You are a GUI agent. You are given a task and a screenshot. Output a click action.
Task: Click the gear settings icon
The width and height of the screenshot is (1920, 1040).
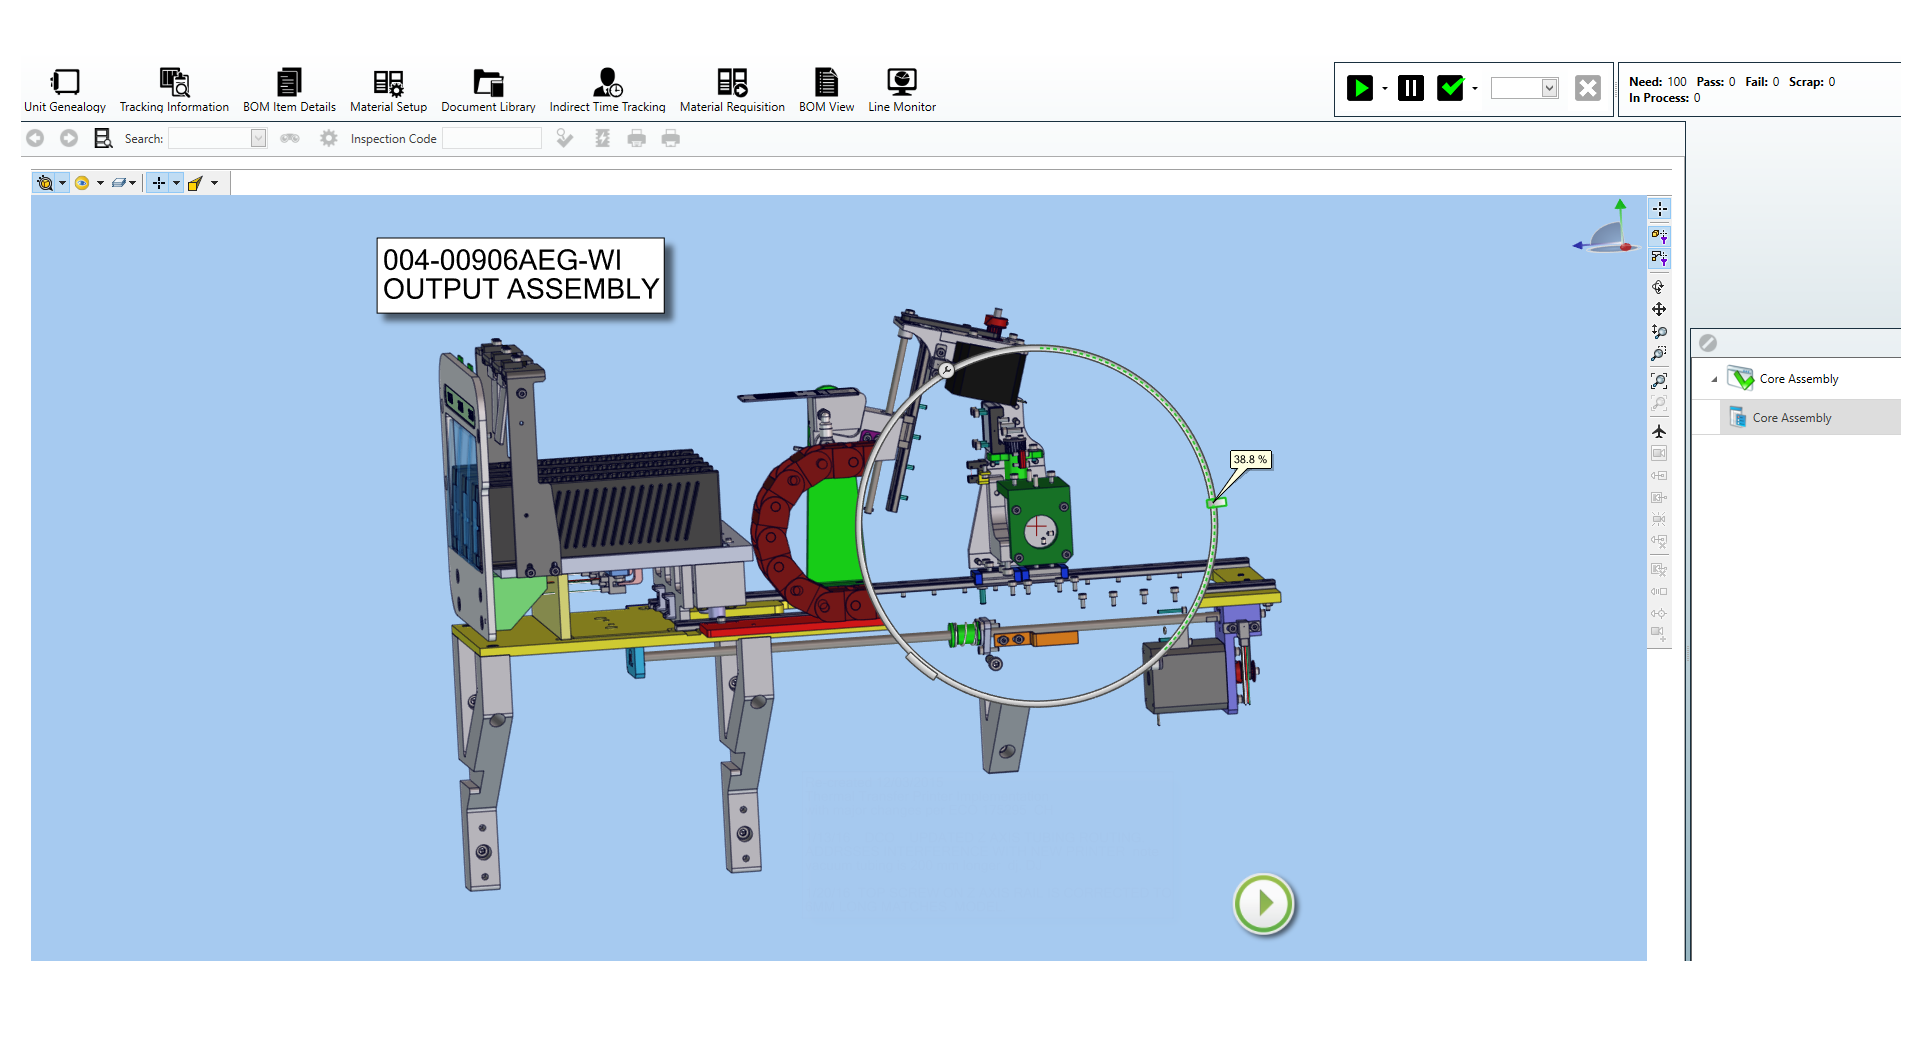coord(329,138)
